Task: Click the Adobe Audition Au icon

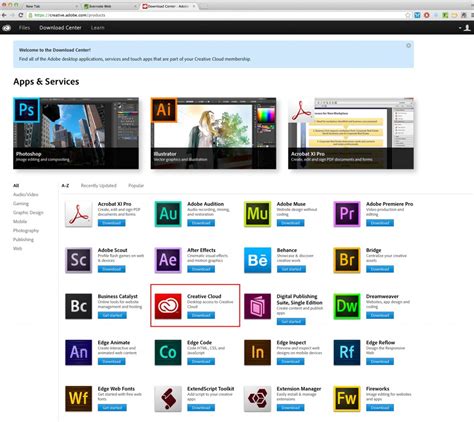Action: click(168, 214)
